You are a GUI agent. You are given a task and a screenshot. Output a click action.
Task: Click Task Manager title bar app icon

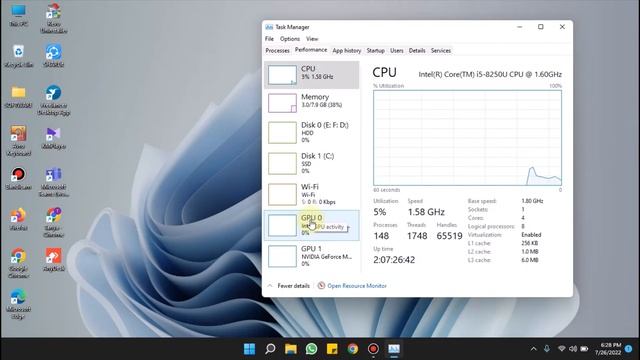click(x=269, y=27)
